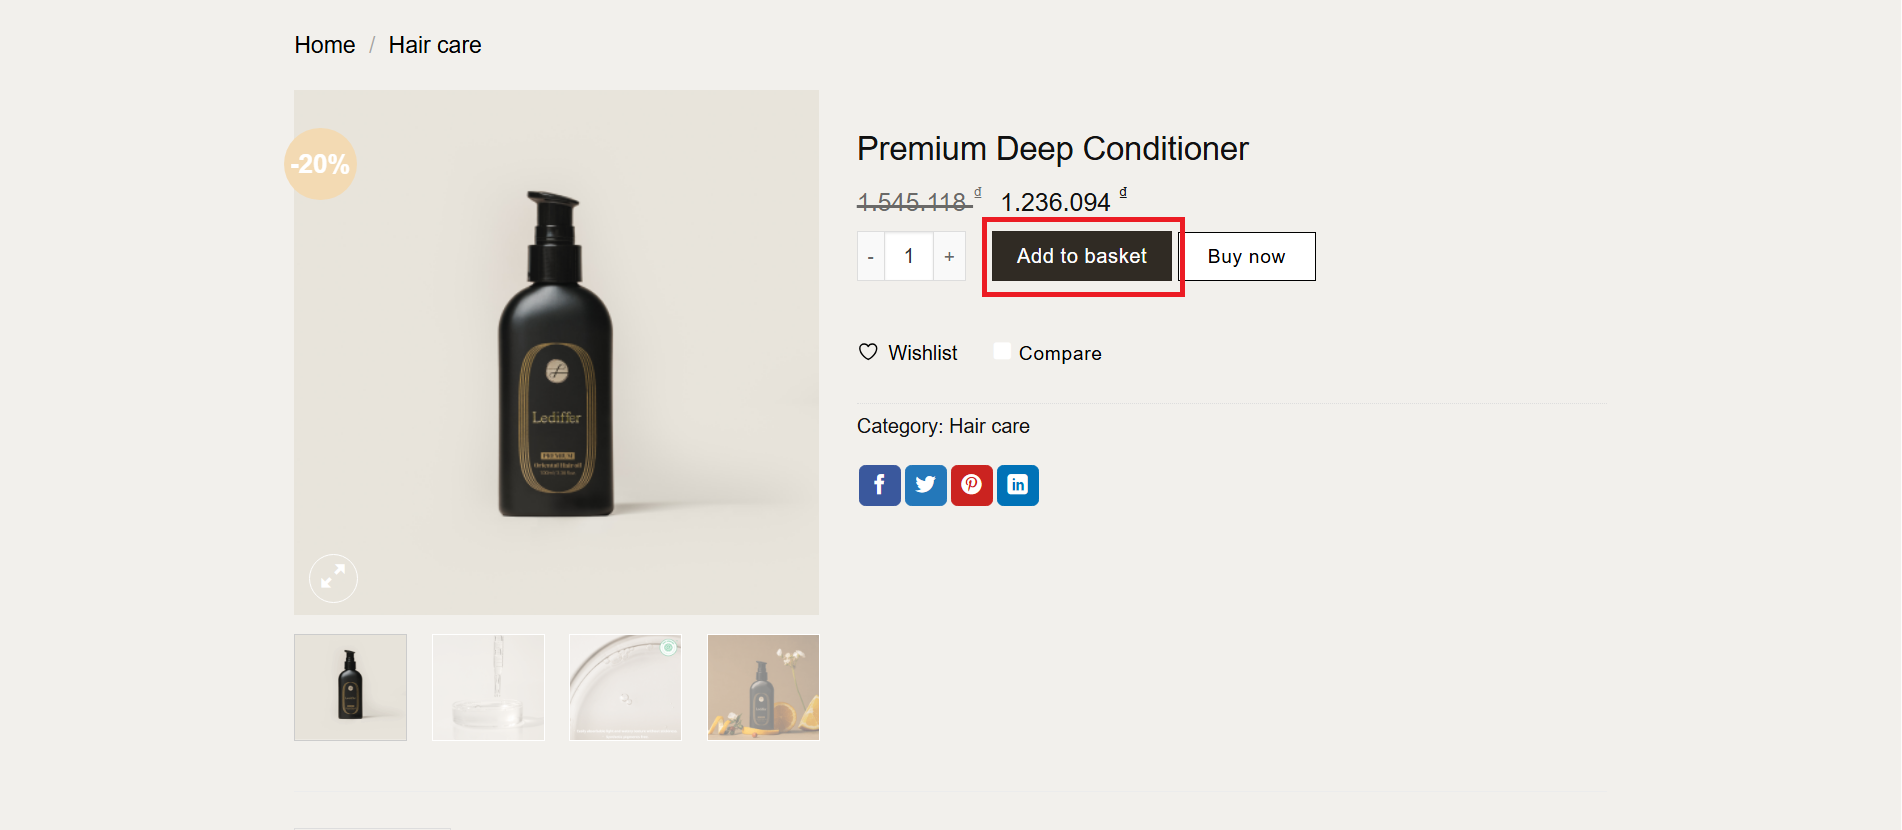
Task: Open fullscreen image zoom icon
Action: click(333, 578)
